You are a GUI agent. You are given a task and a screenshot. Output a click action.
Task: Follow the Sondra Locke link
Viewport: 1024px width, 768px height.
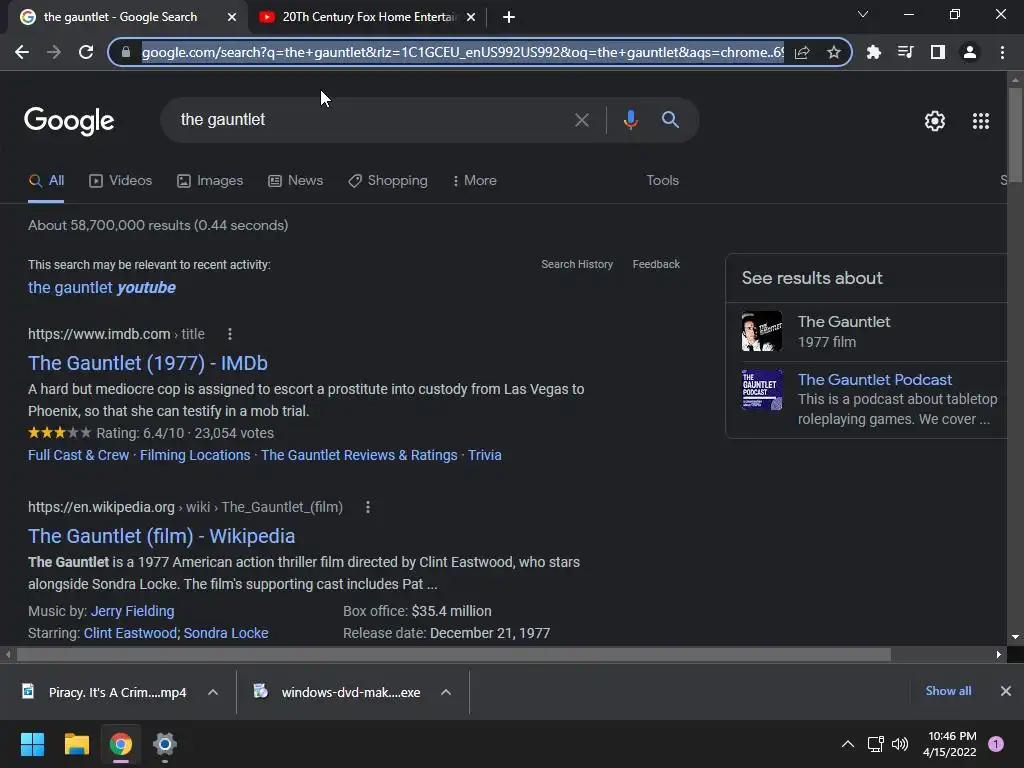point(226,633)
